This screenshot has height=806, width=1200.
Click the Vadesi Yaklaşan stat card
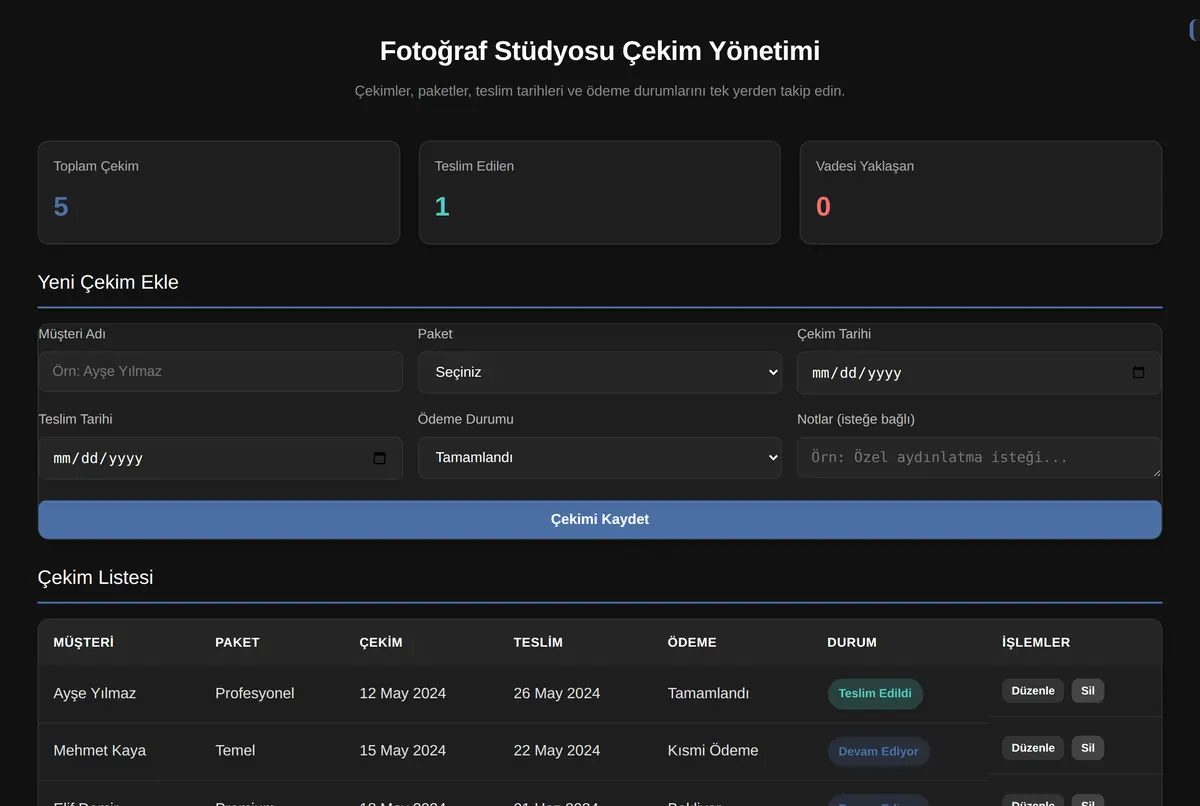click(x=981, y=192)
